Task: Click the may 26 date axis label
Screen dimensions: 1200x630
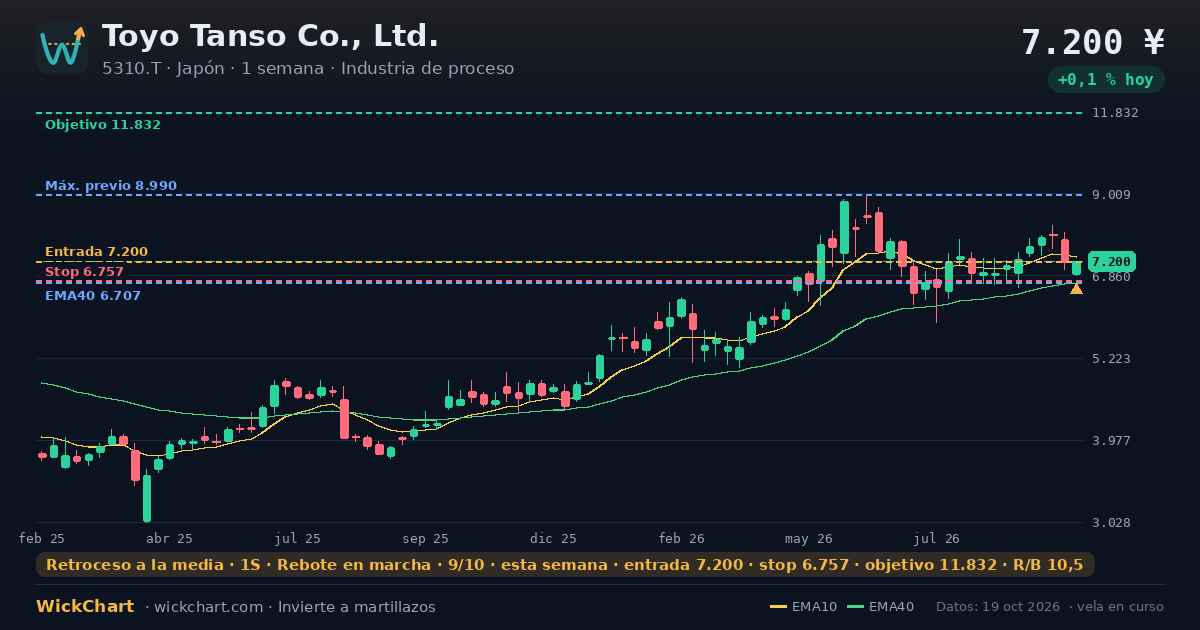Action: pyautogui.click(x=809, y=538)
